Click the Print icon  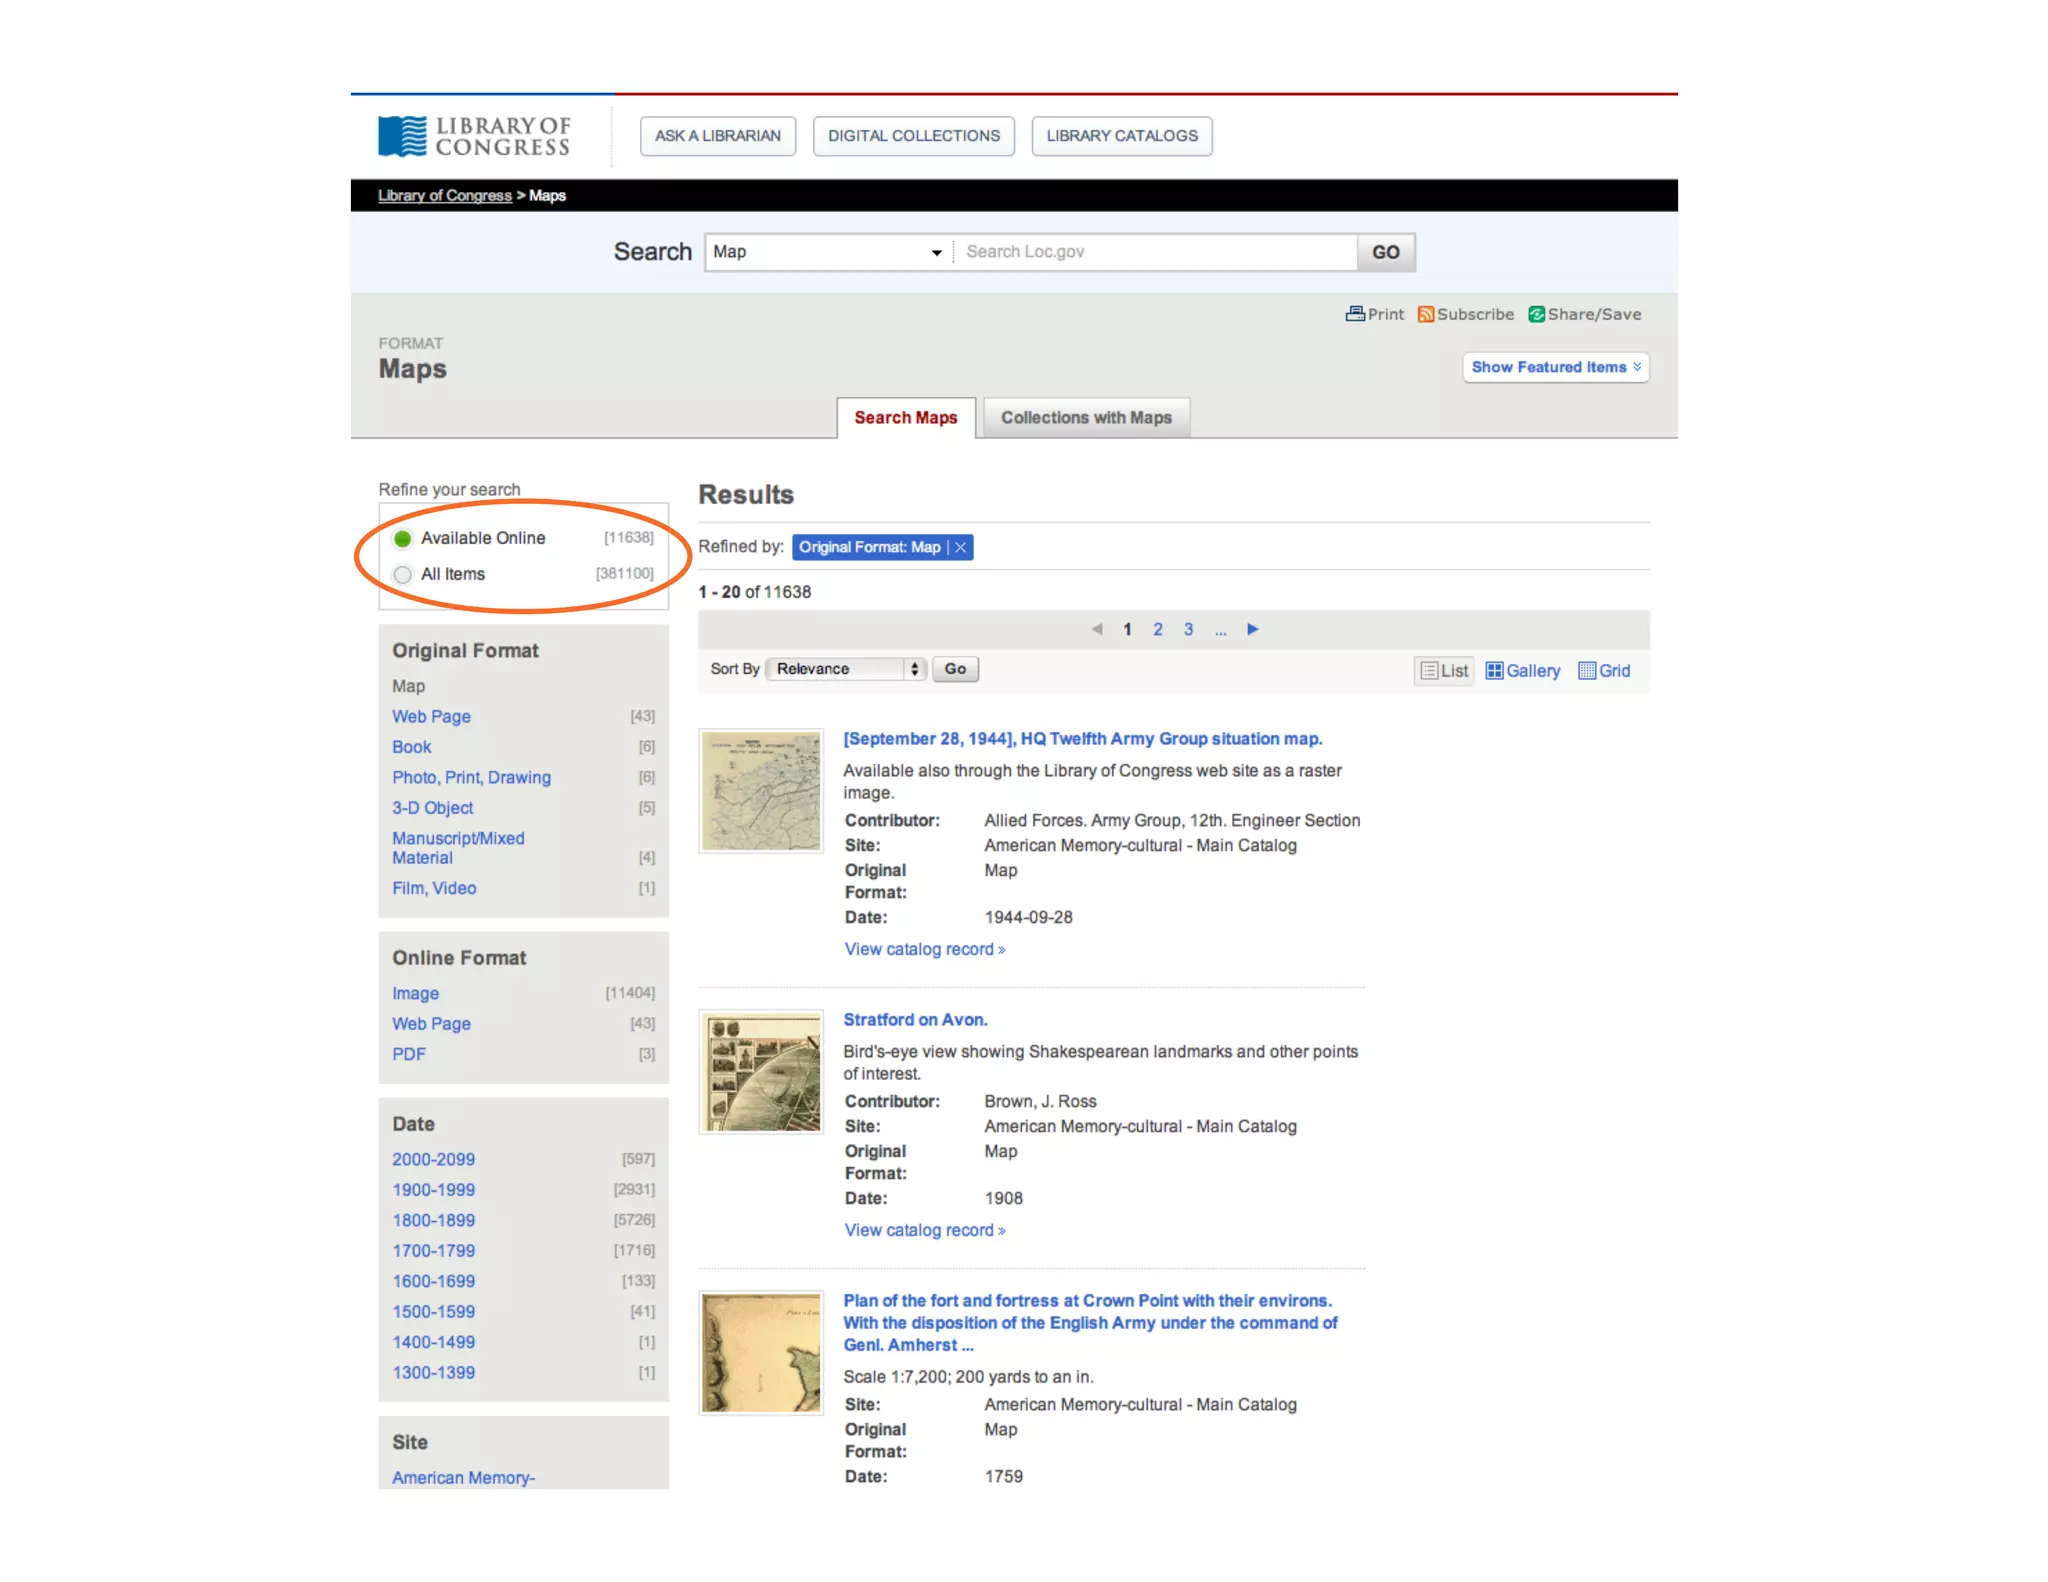click(x=1355, y=314)
